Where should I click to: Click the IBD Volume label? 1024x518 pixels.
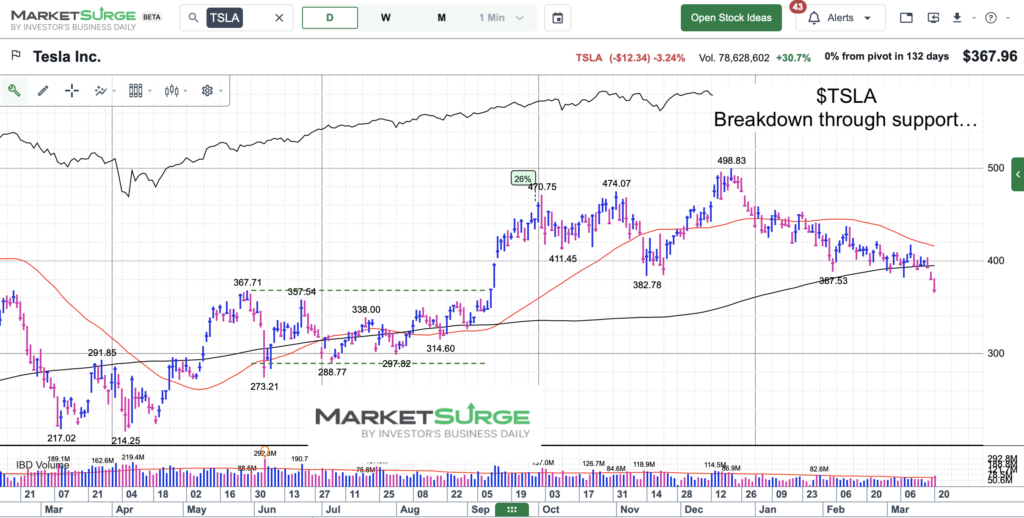pyautogui.click(x=42, y=465)
